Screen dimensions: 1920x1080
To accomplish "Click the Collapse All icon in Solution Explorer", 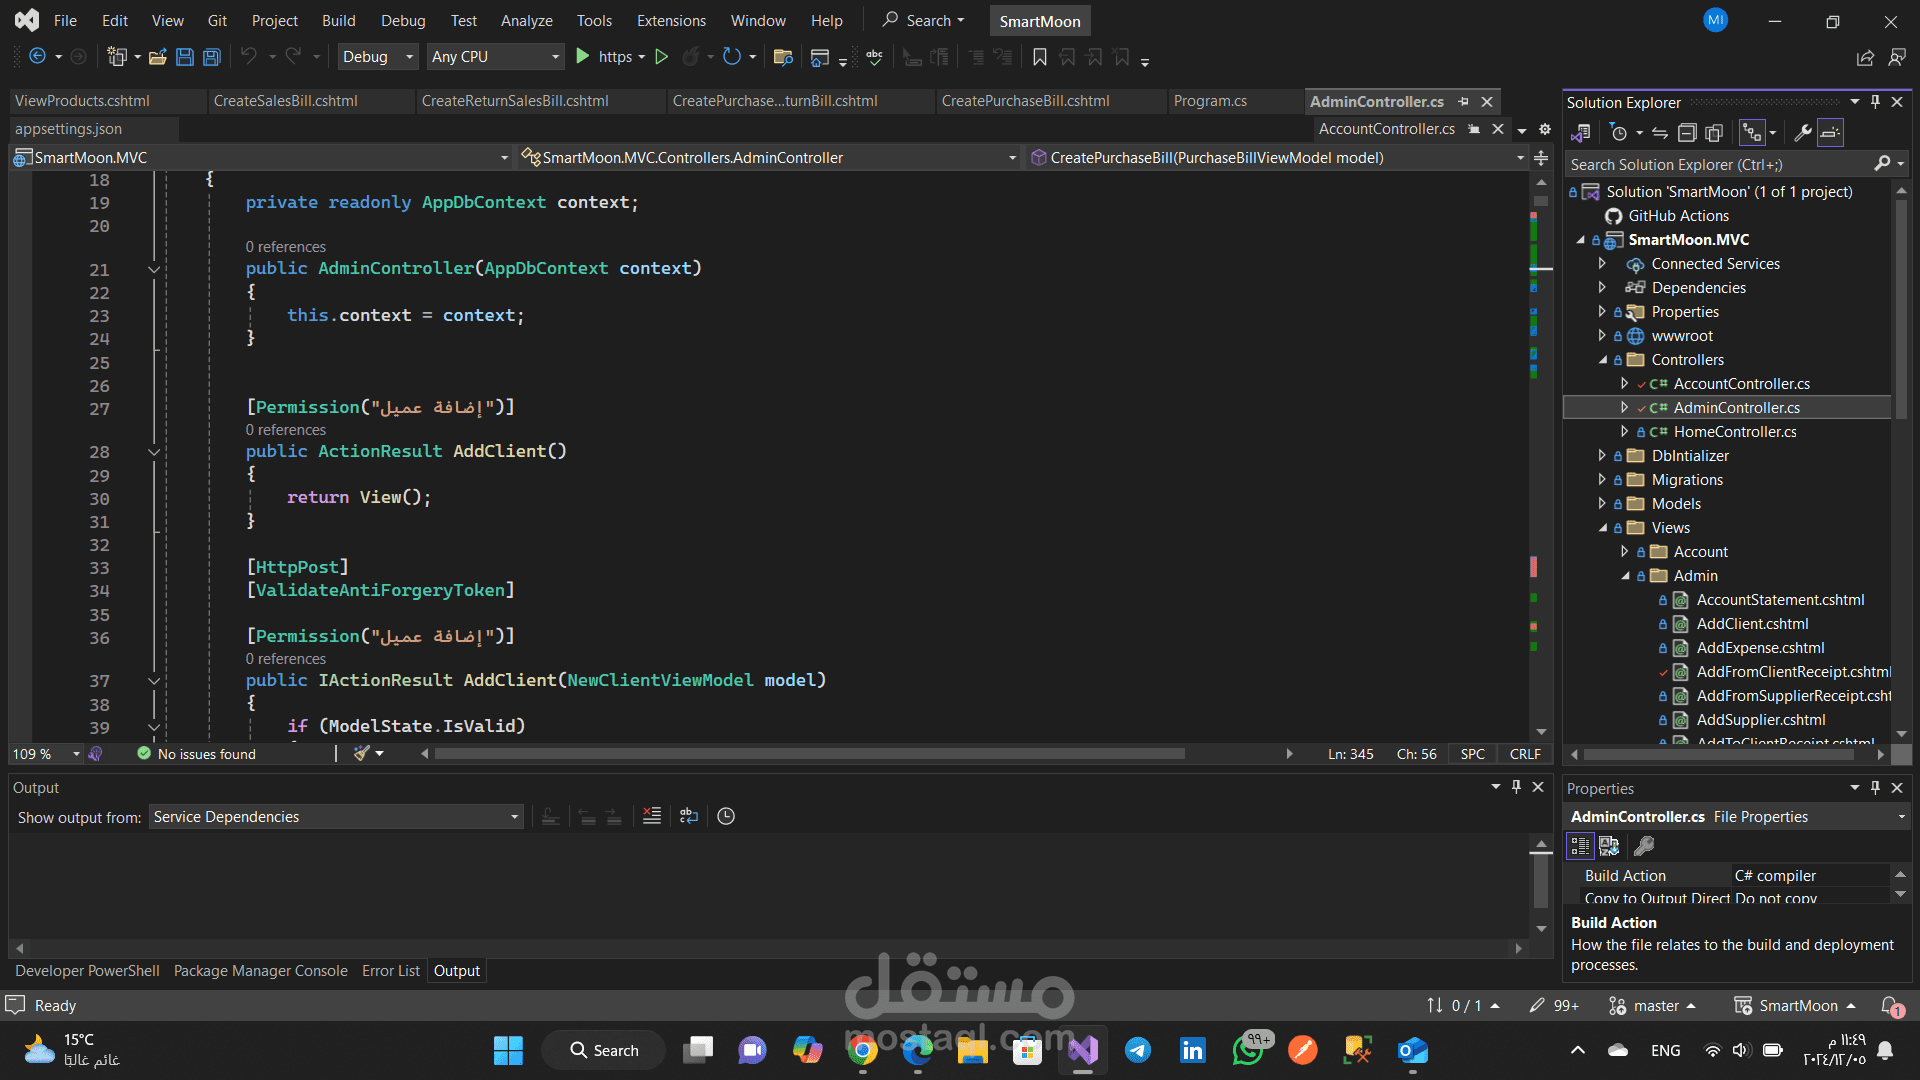I will pos(1687,133).
